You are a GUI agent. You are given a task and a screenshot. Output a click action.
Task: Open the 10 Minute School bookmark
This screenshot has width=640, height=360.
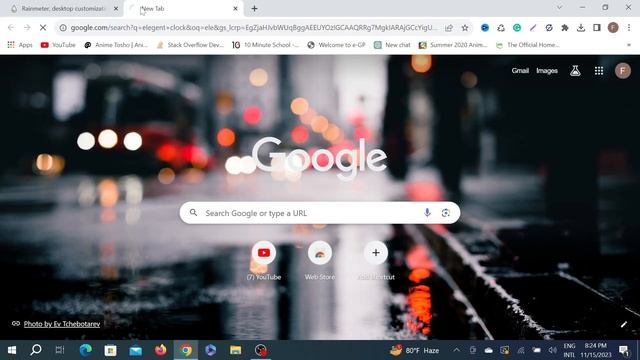(x=266, y=45)
